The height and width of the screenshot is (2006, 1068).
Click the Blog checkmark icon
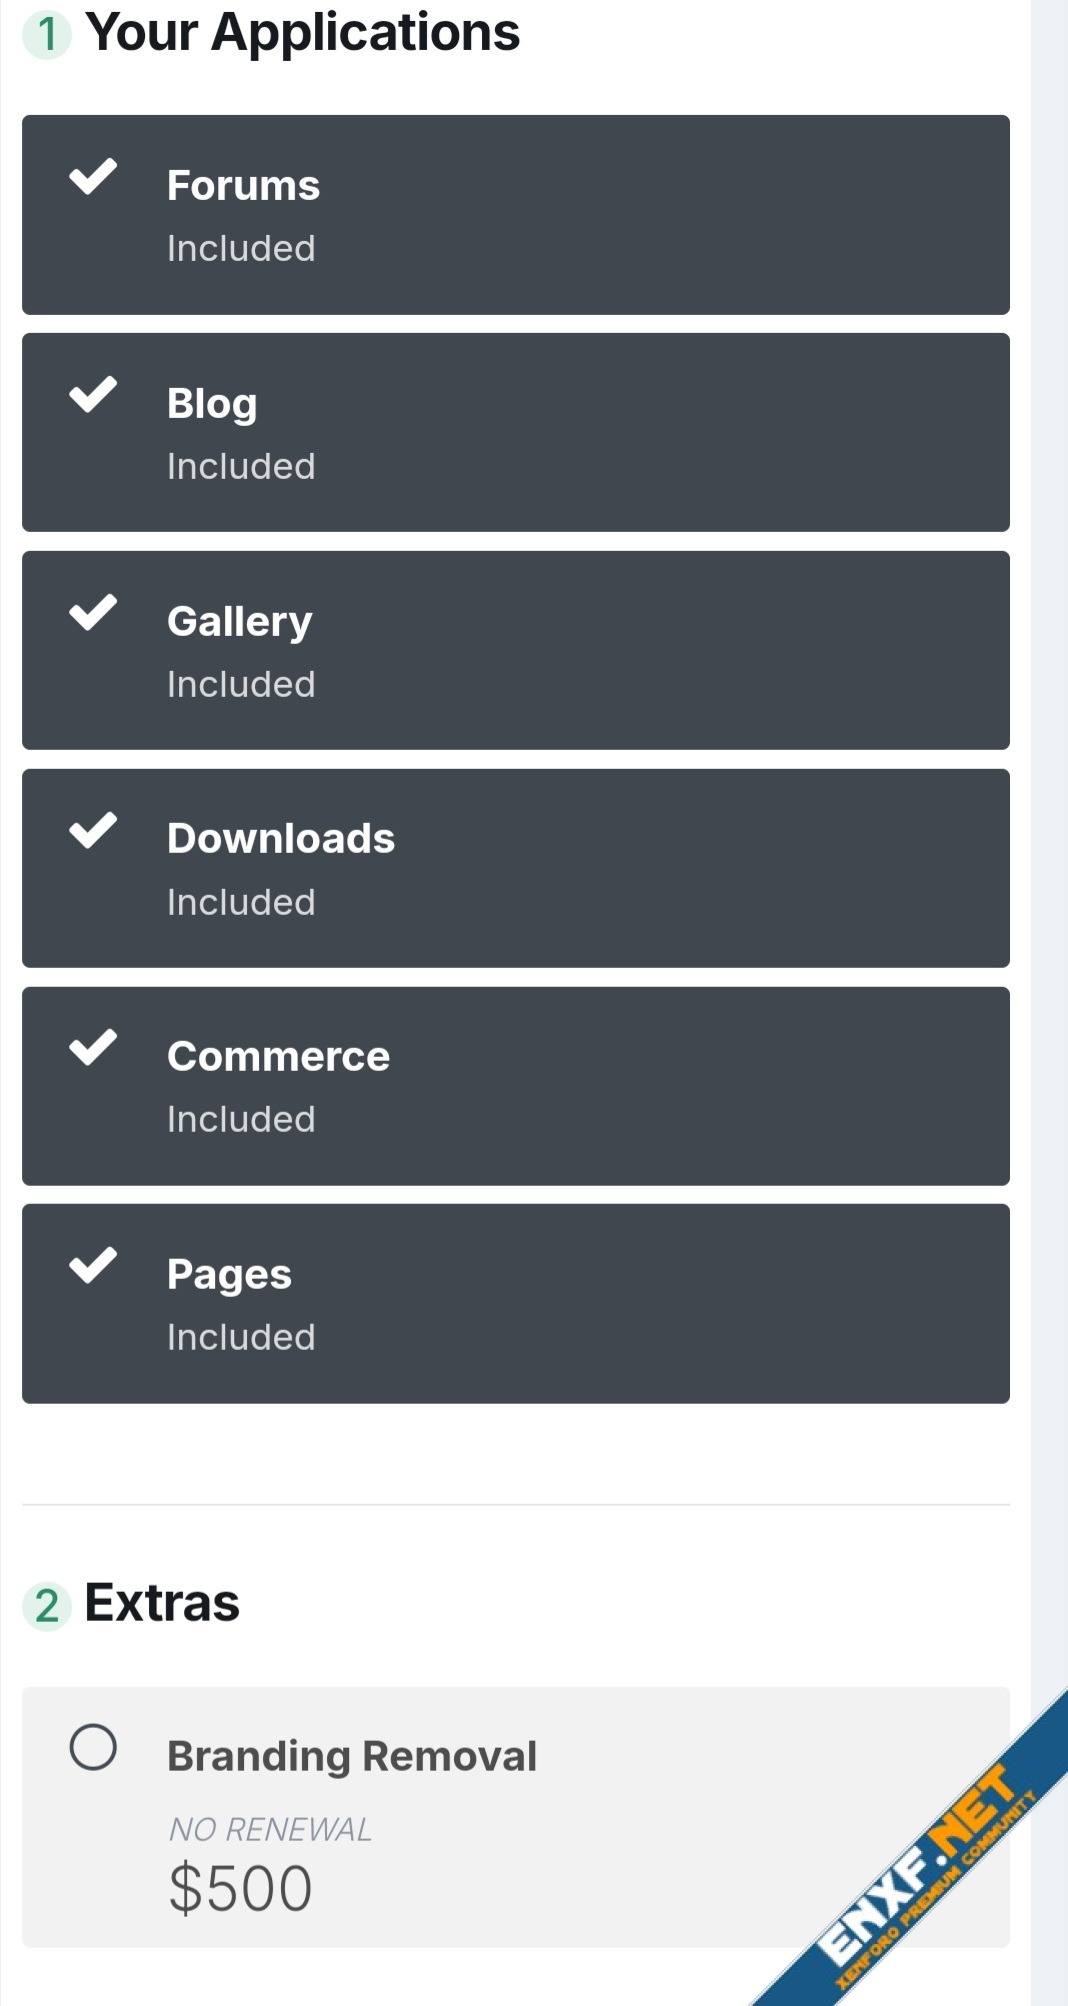(x=93, y=395)
